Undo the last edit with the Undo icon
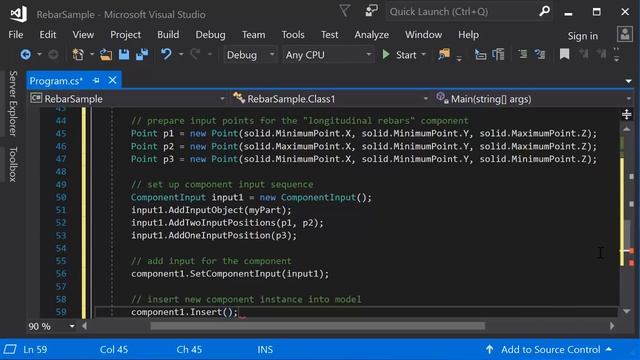The height and width of the screenshot is (360, 640). 166,54
